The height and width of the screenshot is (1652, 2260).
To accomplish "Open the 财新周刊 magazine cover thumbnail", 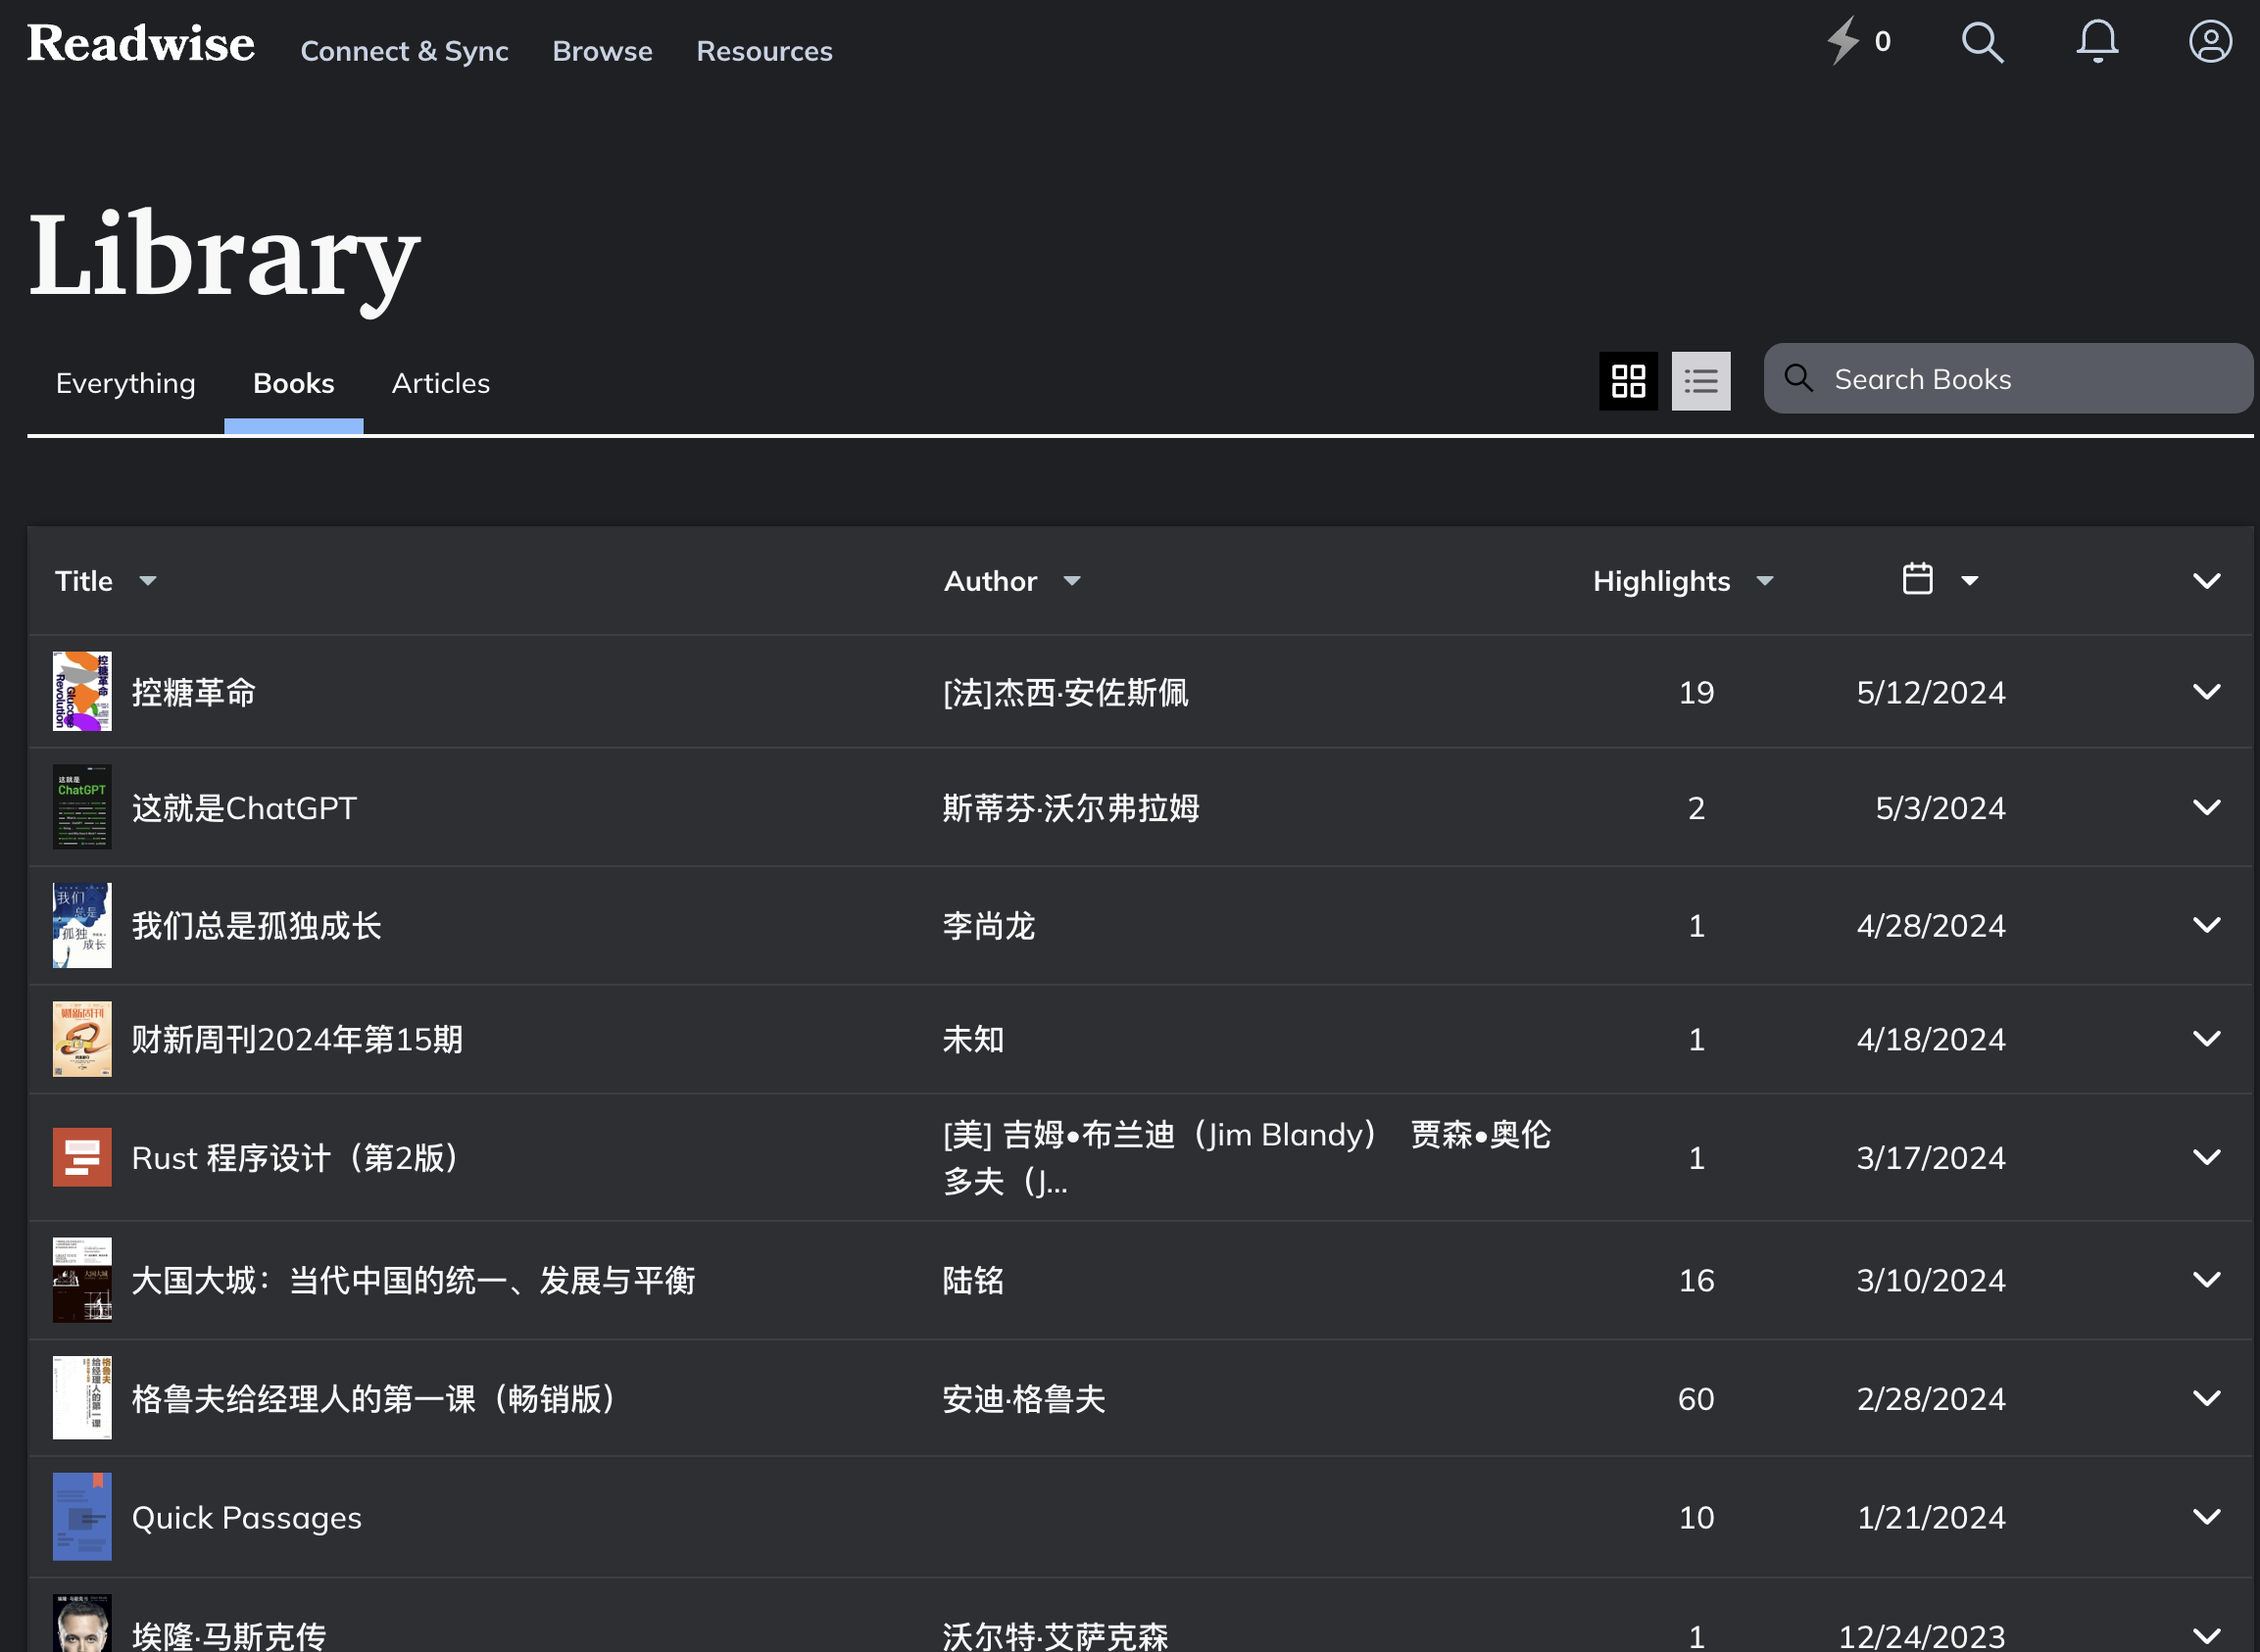I will tap(82, 1039).
